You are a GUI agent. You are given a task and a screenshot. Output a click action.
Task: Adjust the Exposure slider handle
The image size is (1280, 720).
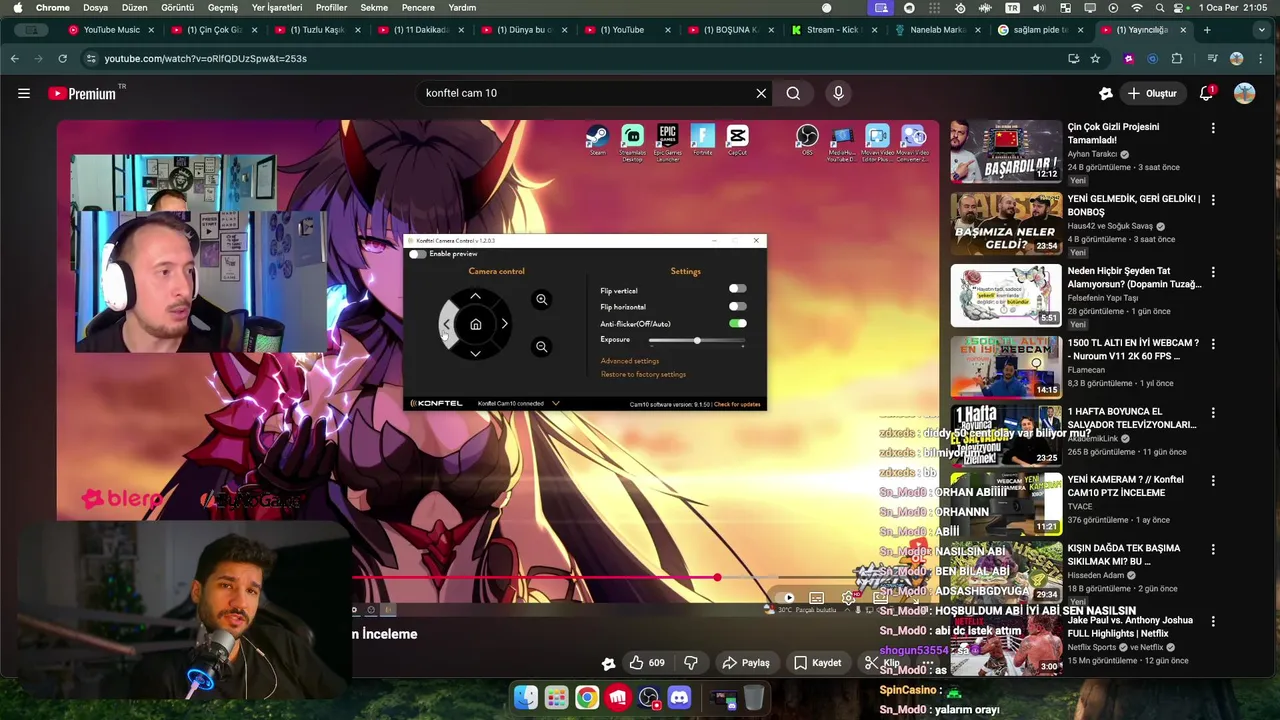click(x=697, y=341)
